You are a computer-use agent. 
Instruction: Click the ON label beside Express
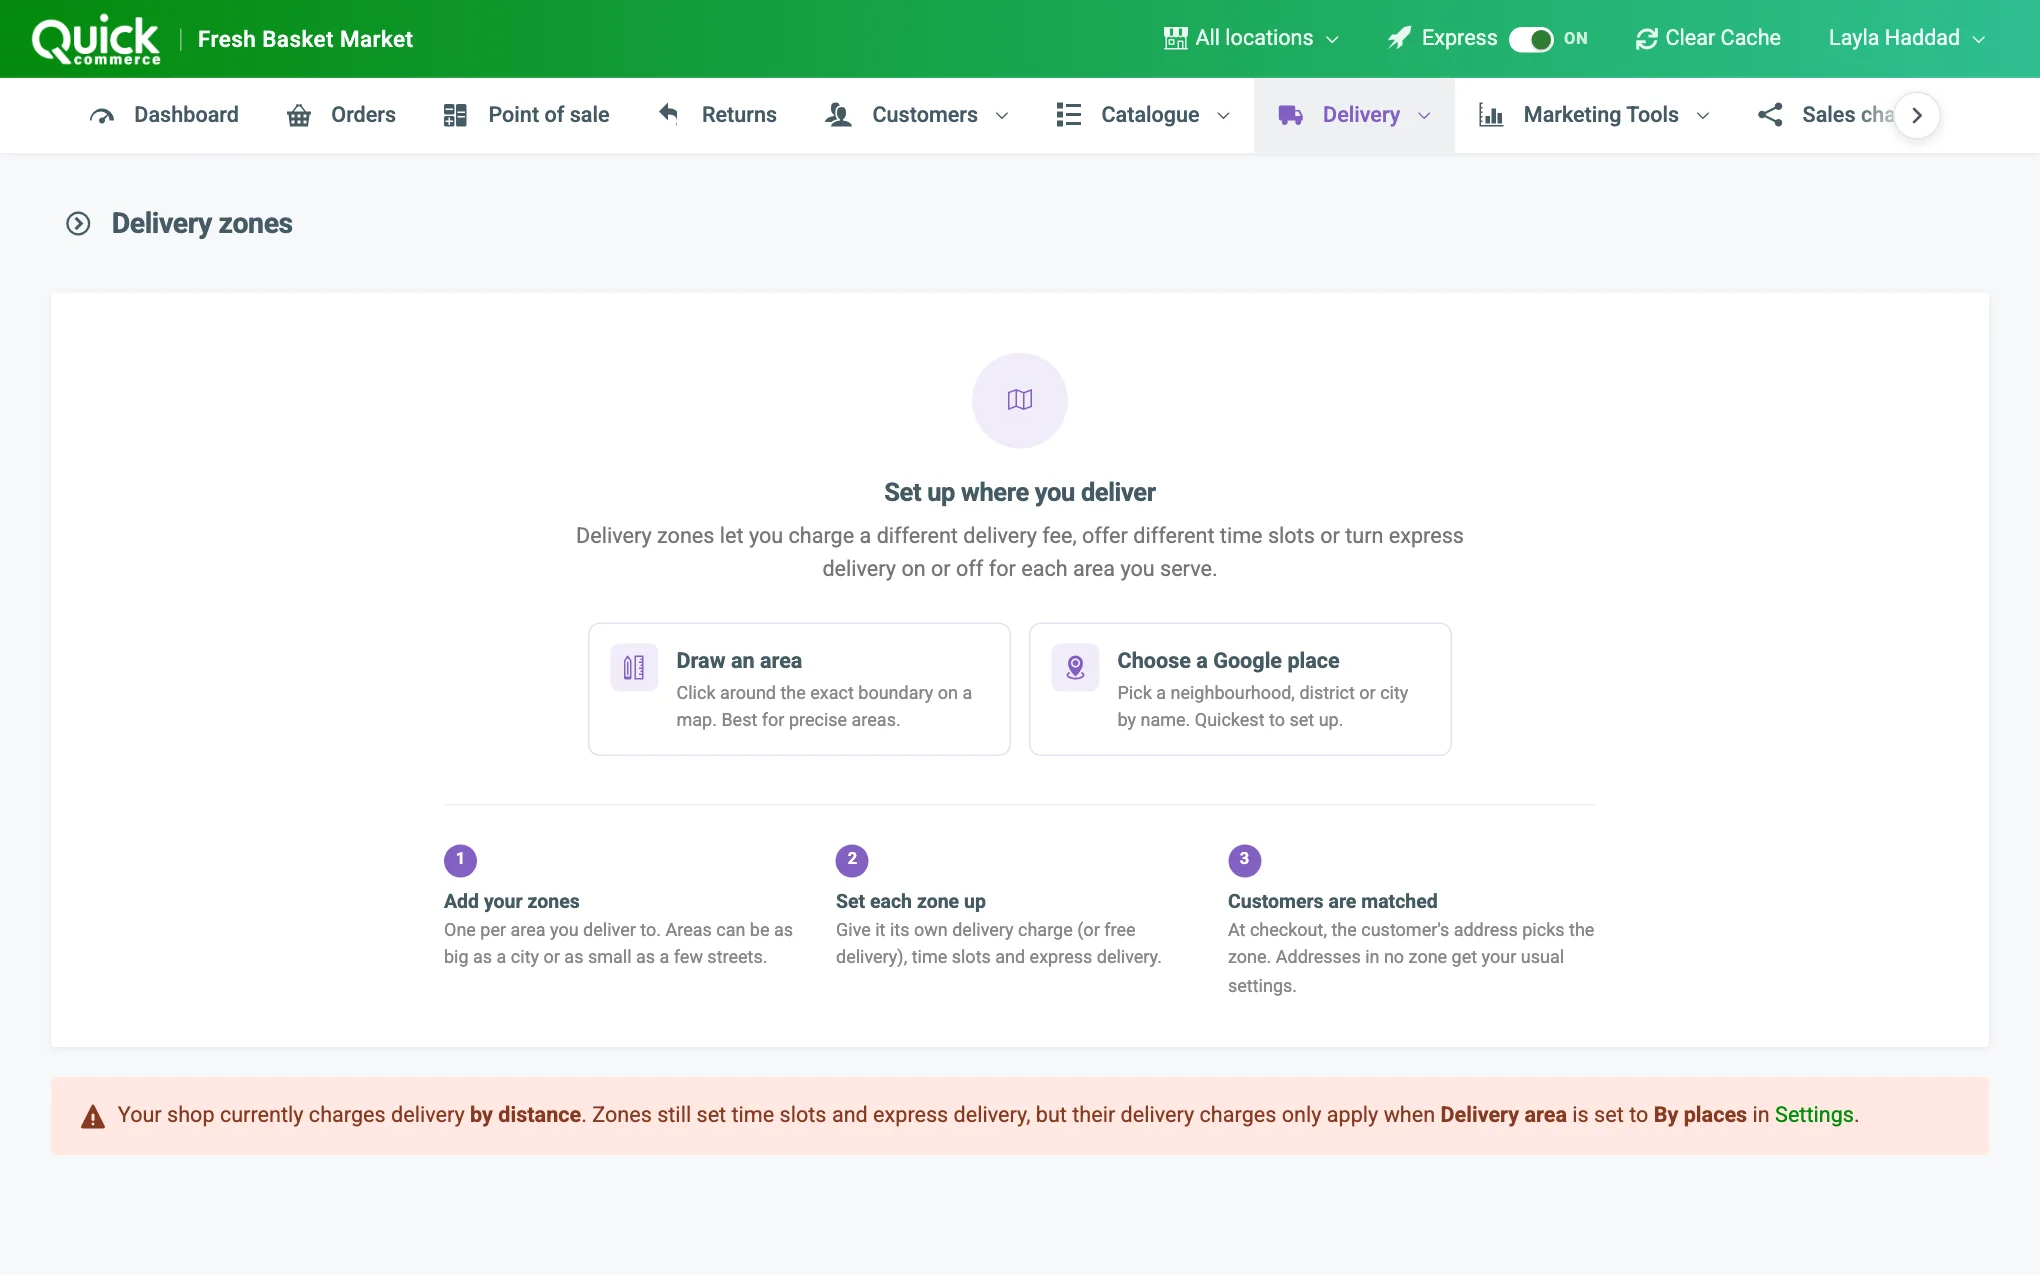point(1576,38)
